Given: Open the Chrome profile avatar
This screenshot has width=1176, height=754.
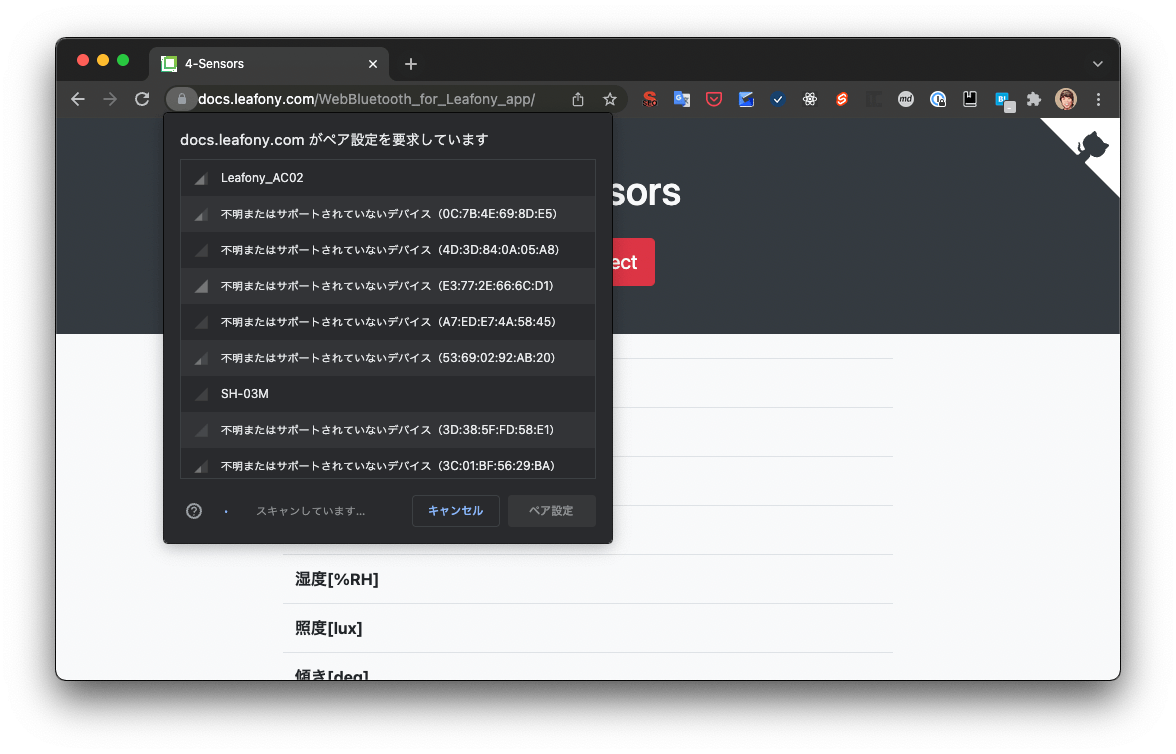Looking at the screenshot, I should (1066, 99).
